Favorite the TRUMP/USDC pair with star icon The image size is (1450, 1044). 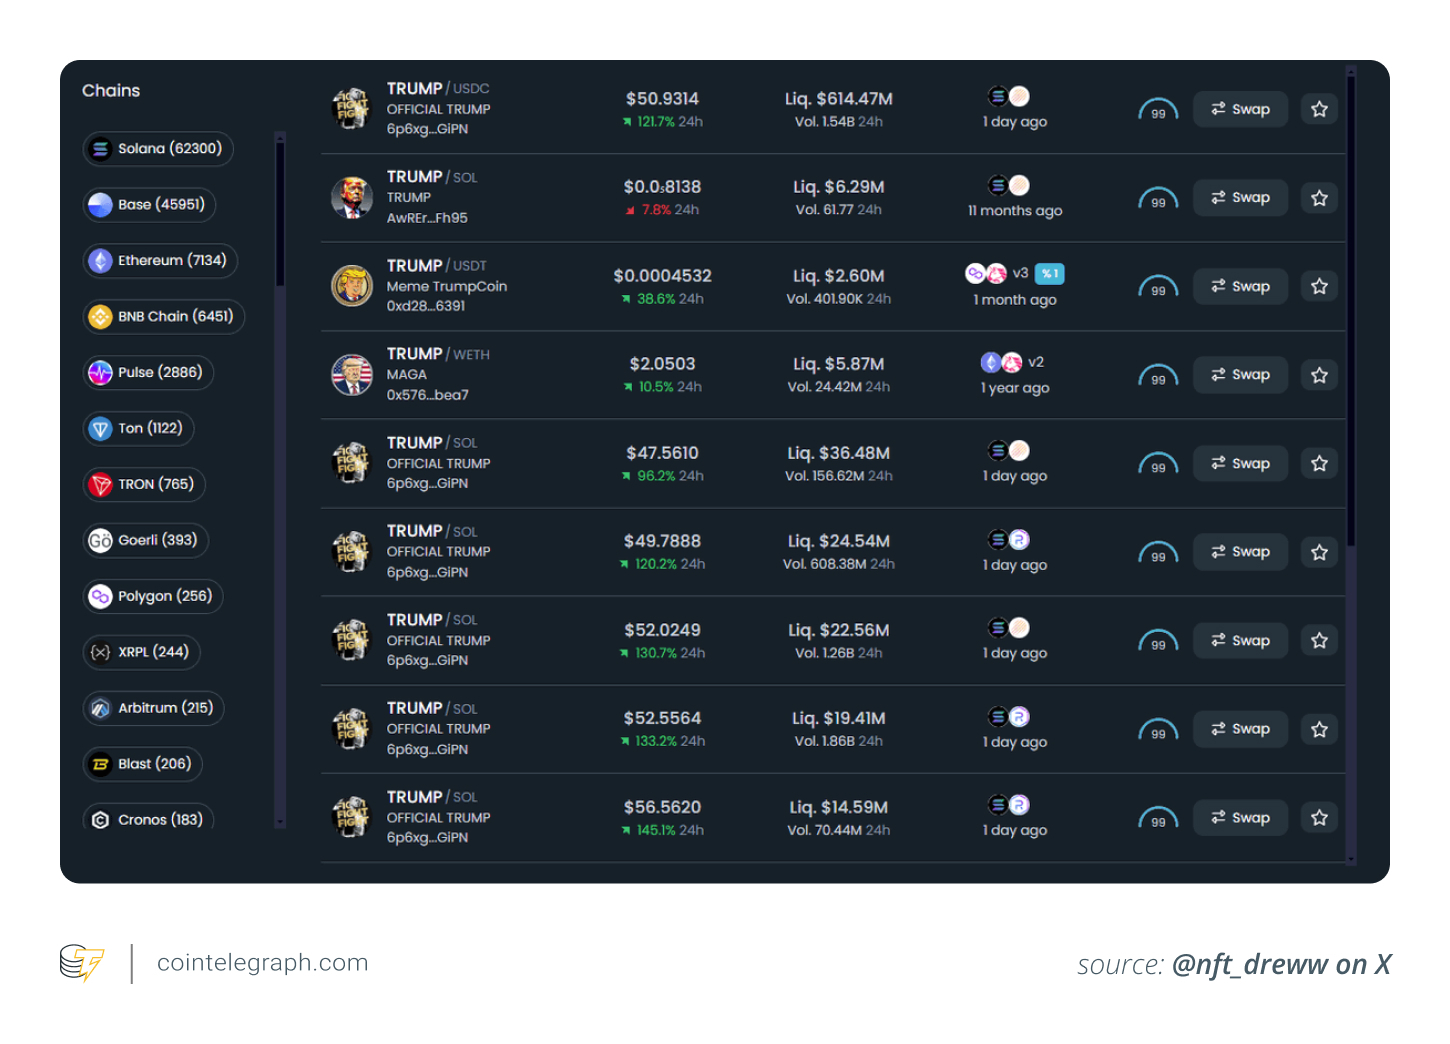click(x=1319, y=109)
